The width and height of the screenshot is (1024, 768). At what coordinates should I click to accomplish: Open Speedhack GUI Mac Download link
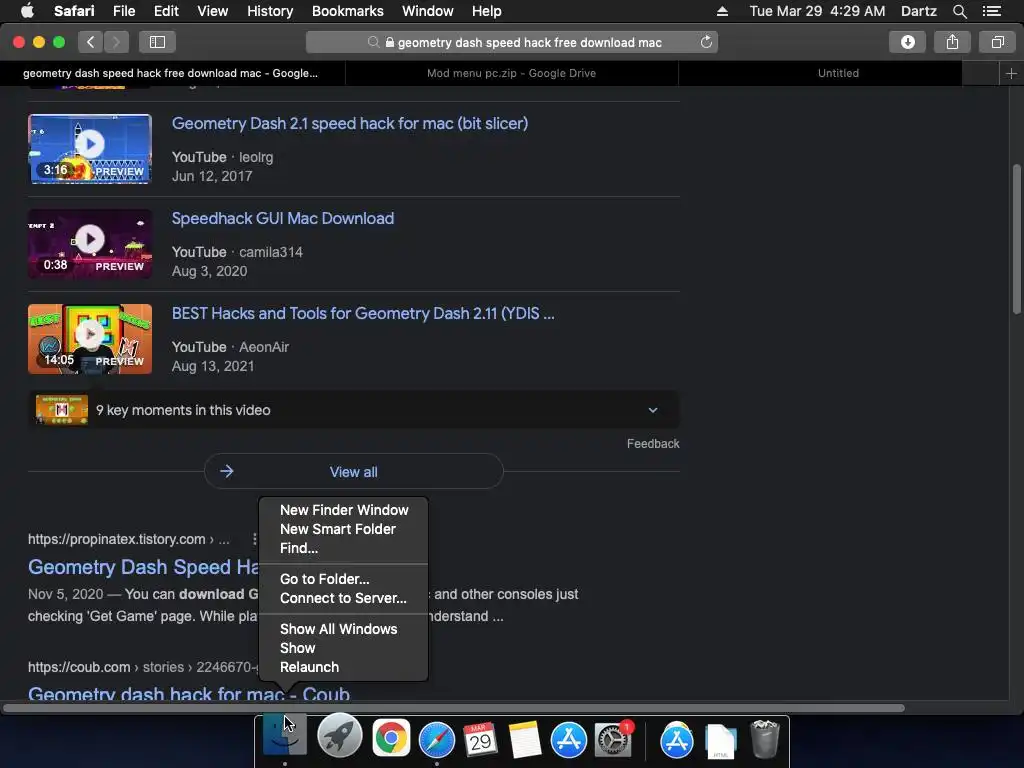click(283, 218)
